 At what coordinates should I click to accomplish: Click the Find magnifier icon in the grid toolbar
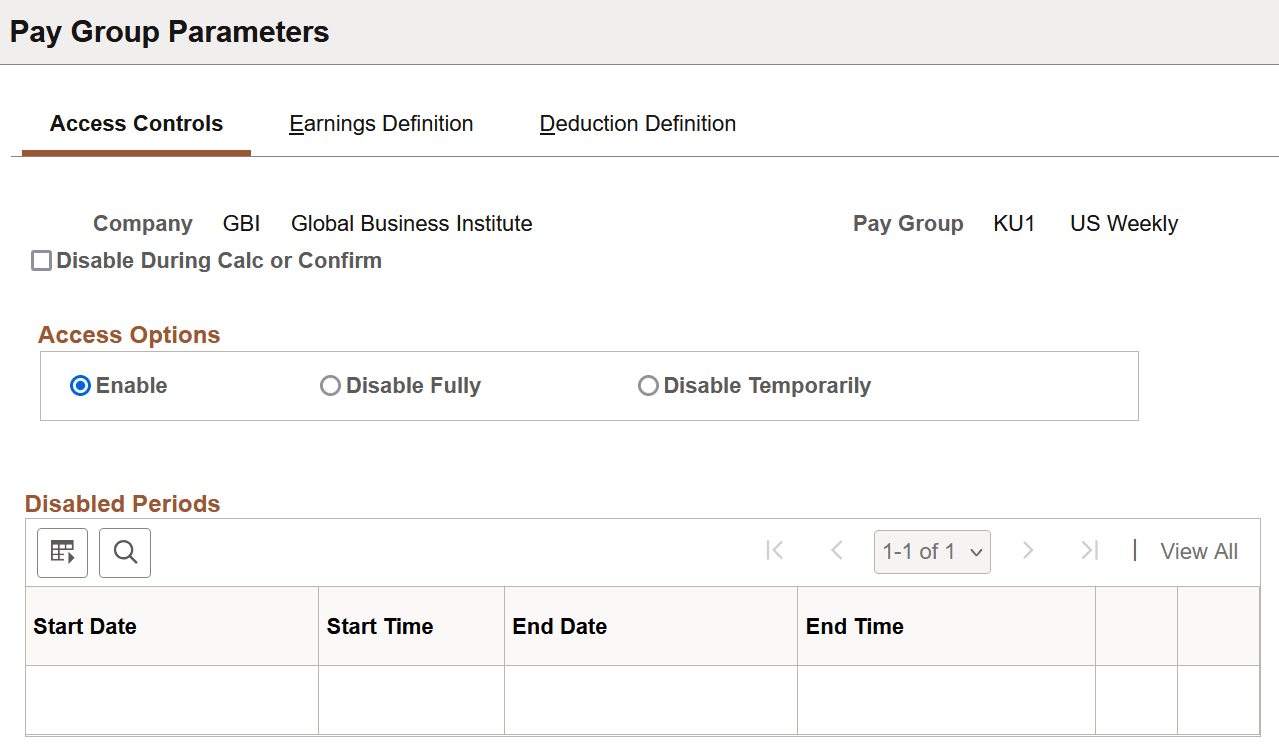[124, 552]
